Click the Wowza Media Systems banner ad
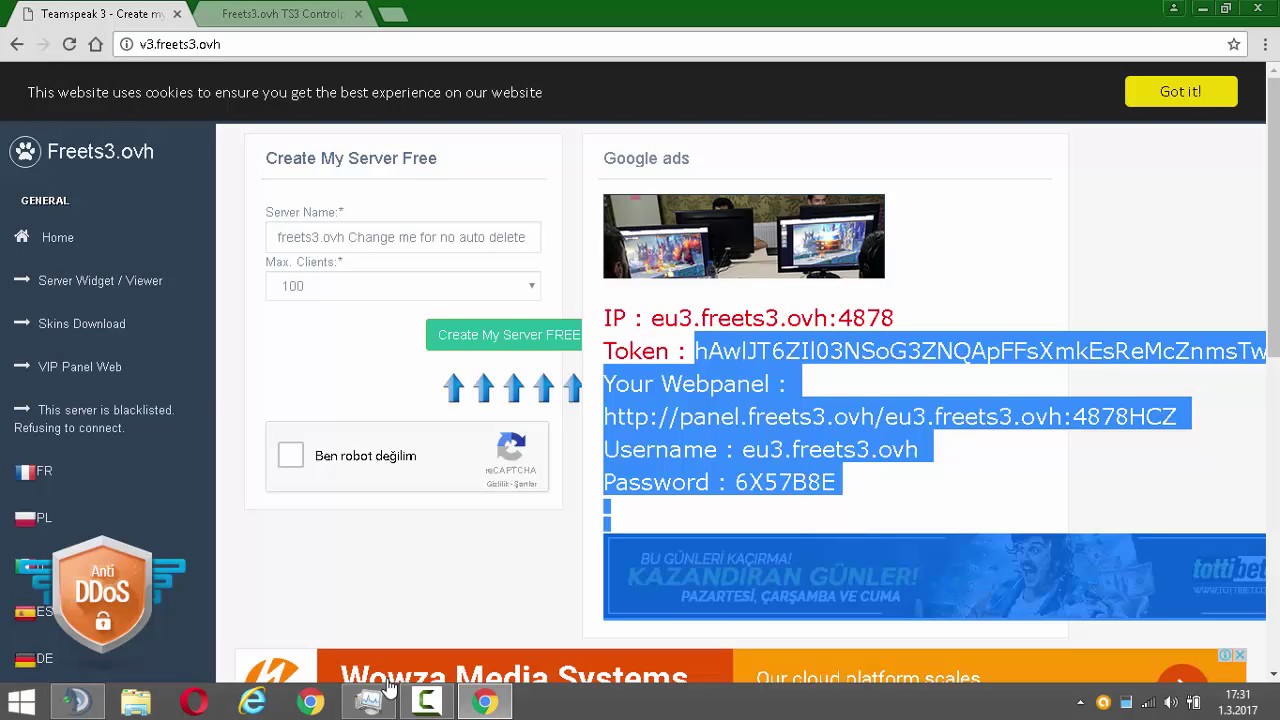1280x720 pixels. coord(740,667)
